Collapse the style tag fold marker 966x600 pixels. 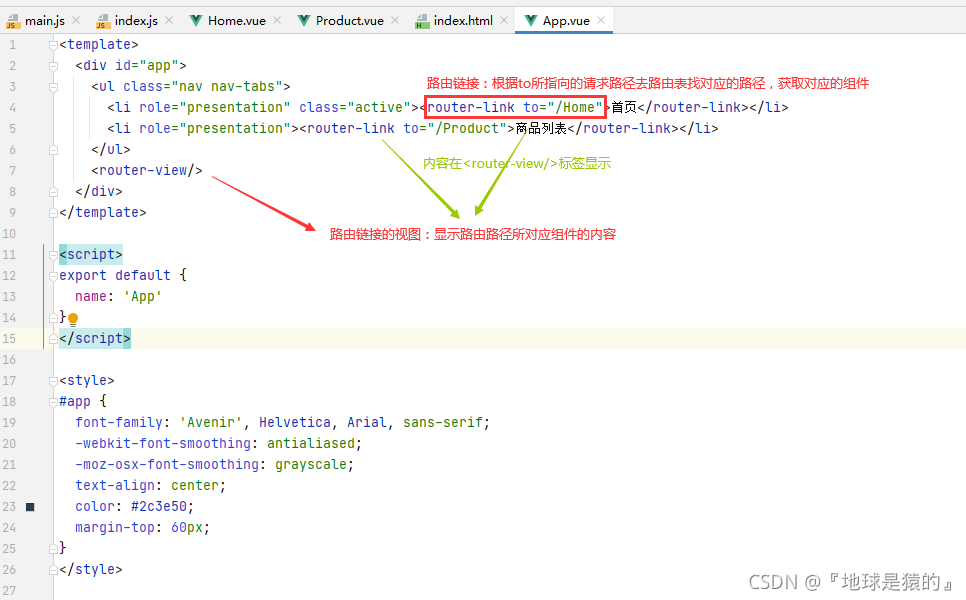[x=54, y=381]
